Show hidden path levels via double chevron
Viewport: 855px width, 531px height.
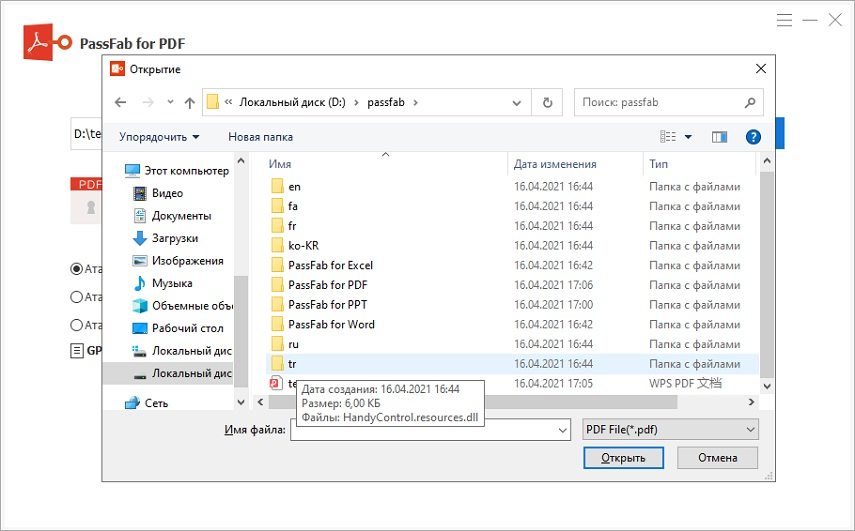tap(228, 102)
